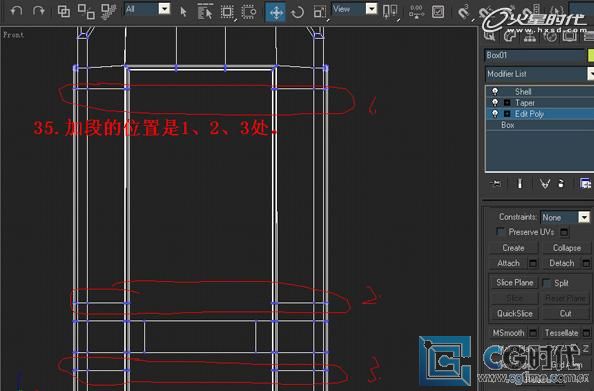The width and height of the screenshot is (594, 391).
Task: Open the Motion command panel tab
Action: pyautogui.click(x=550, y=36)
